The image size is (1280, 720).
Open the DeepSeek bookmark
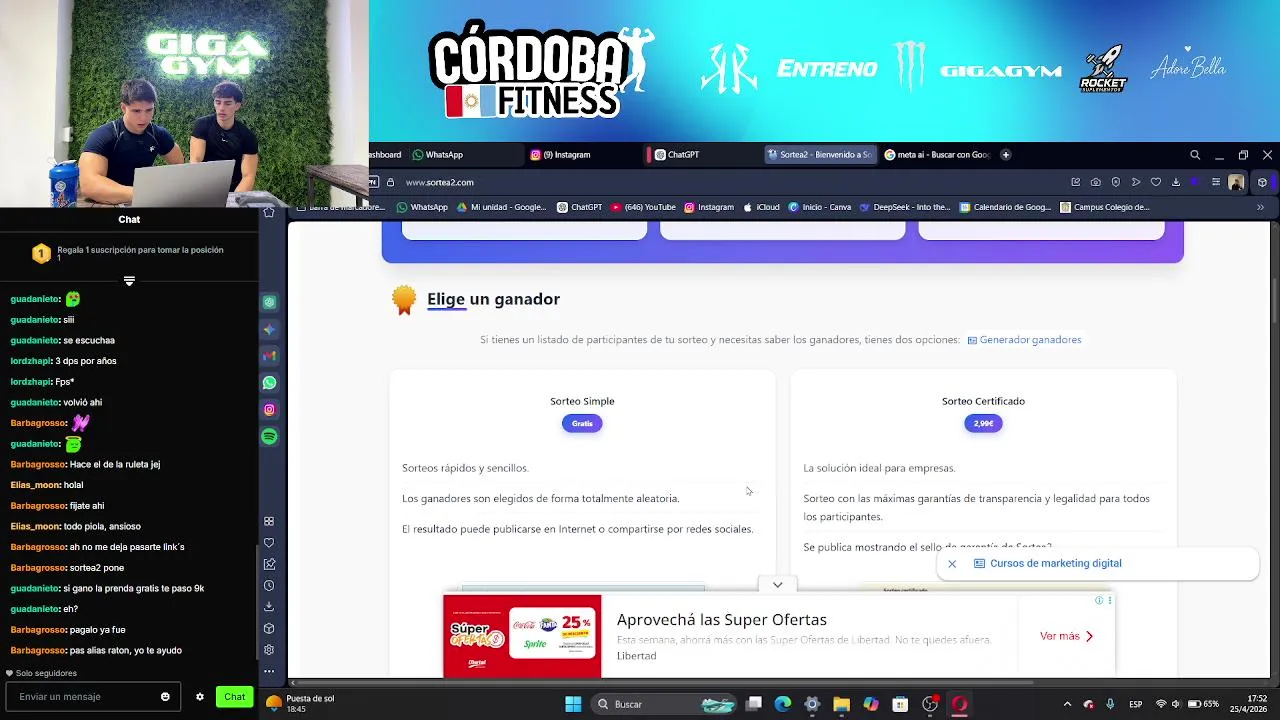(x=905, y=207)
